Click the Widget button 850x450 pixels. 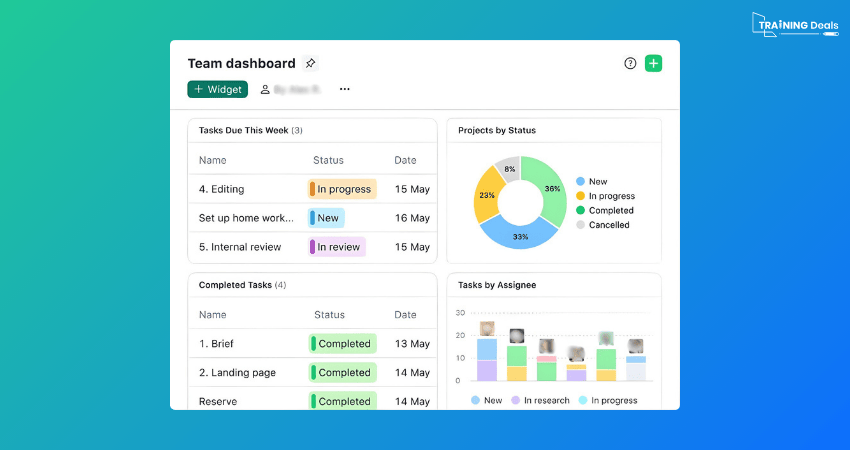click(217, 89)
